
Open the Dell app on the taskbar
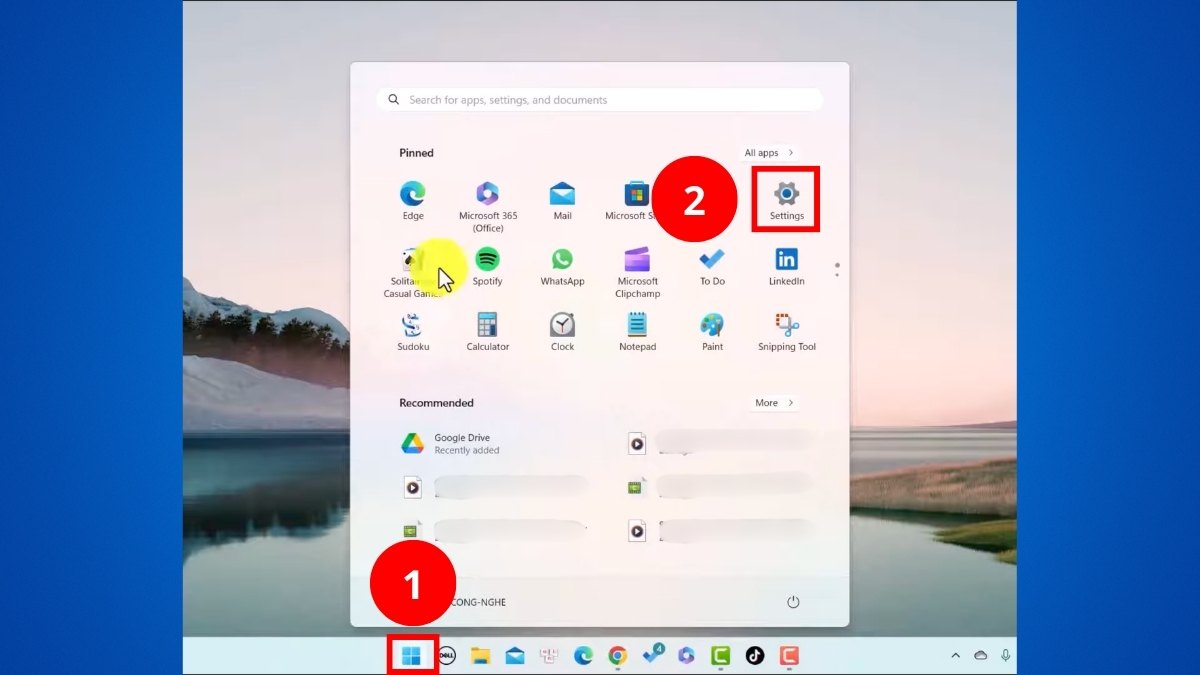tap(447, 656)
